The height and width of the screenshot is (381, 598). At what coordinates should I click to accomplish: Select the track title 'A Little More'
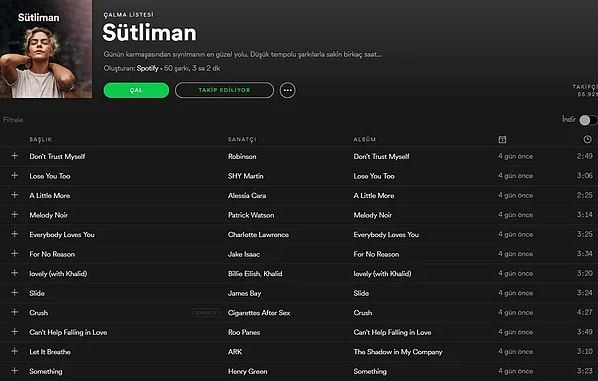click(50, 196)
